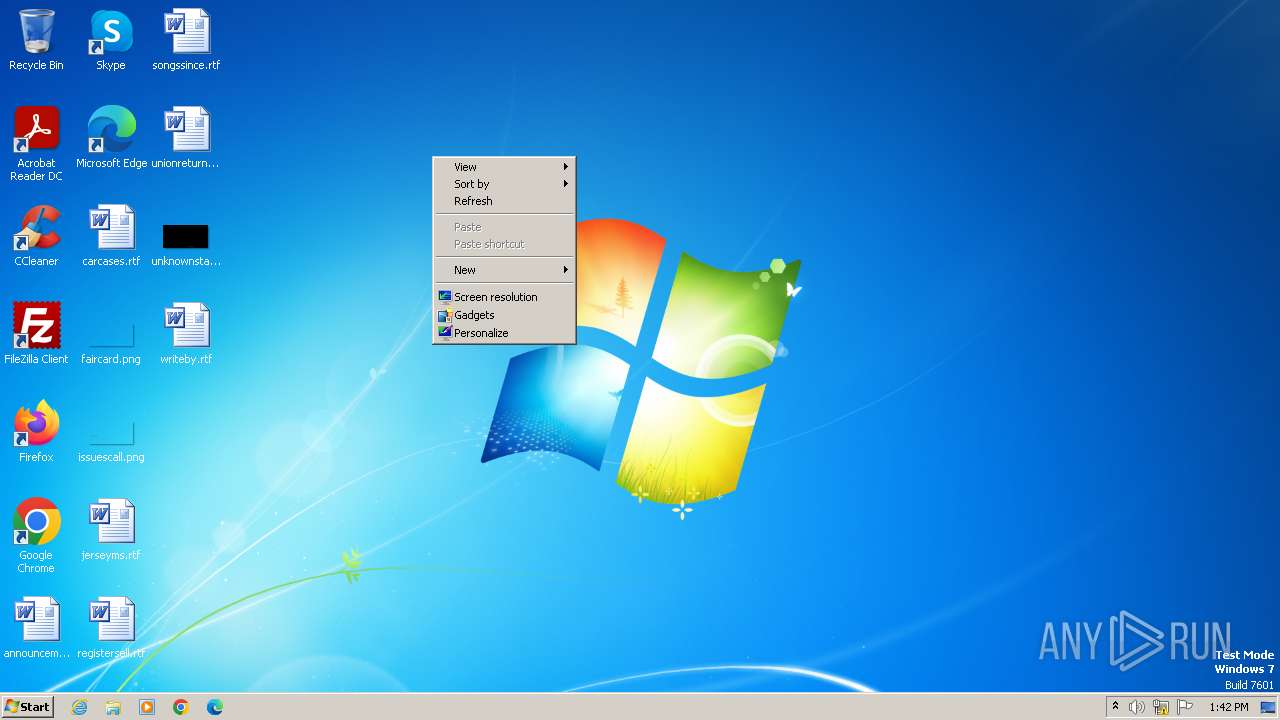Select the FileZilla Client shortcut
The width and height of the screenshot is (1280, 720).
36,334
